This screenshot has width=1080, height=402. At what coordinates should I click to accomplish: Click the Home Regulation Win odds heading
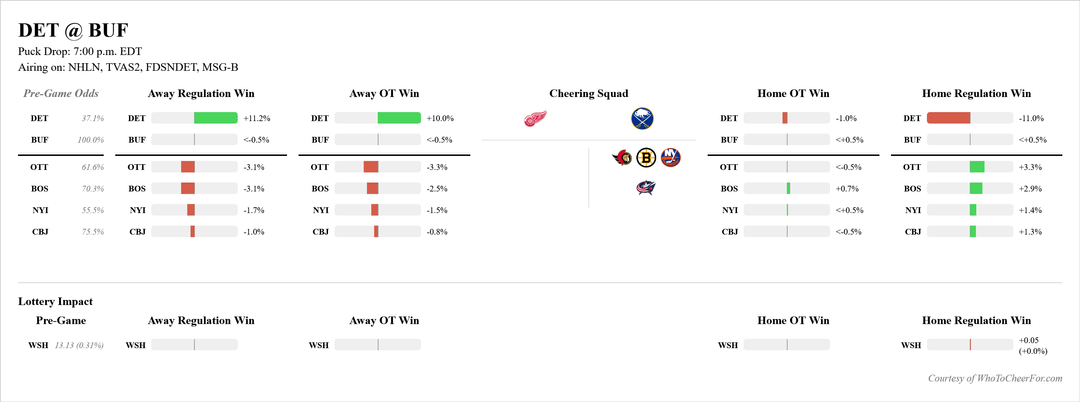[x=976, y=94]
